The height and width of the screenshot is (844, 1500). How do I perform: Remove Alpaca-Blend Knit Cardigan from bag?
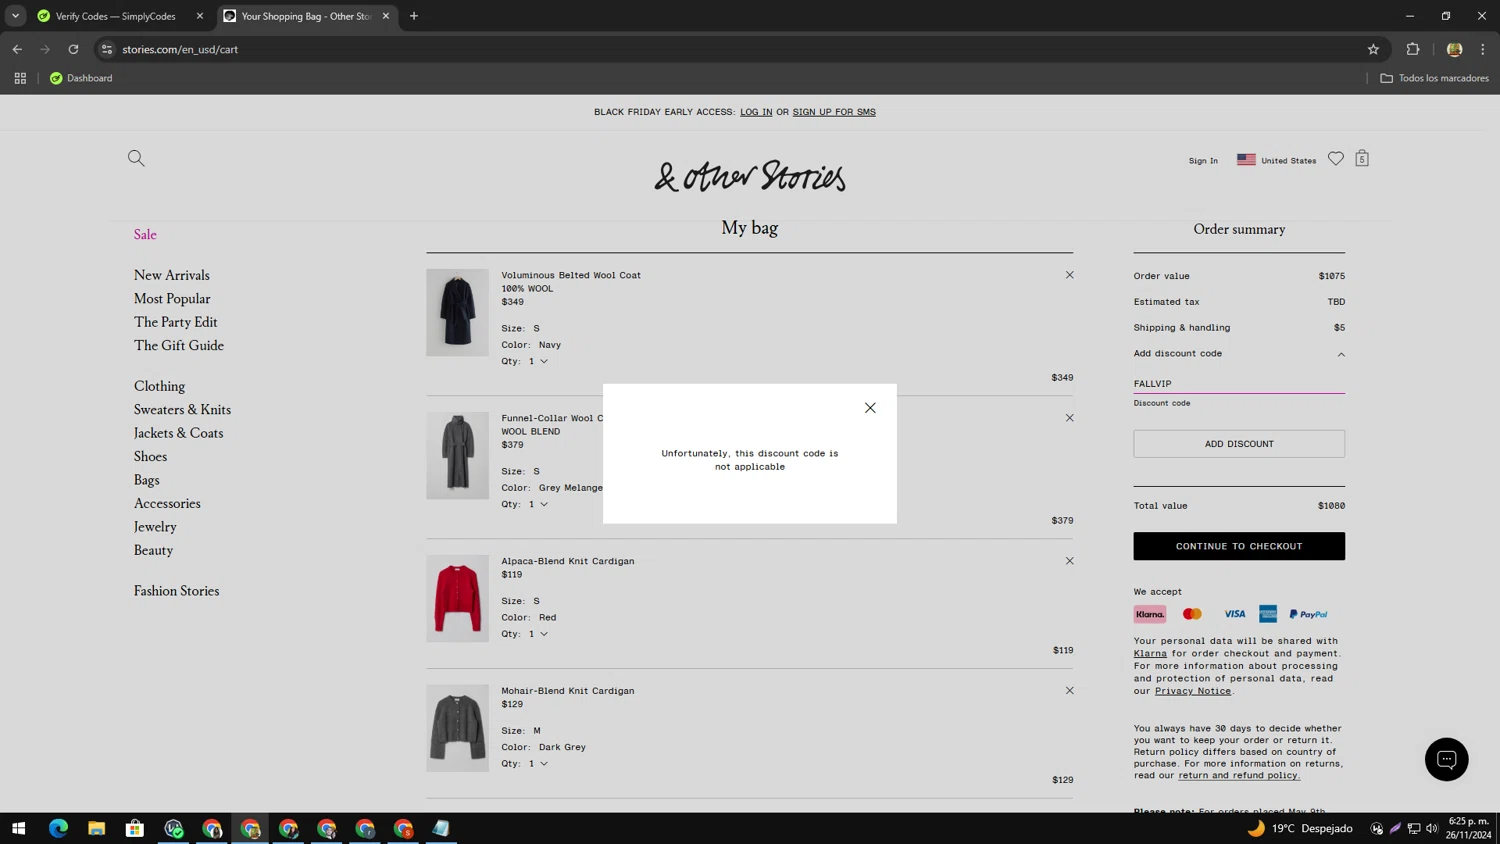[x=1069, y=561]
